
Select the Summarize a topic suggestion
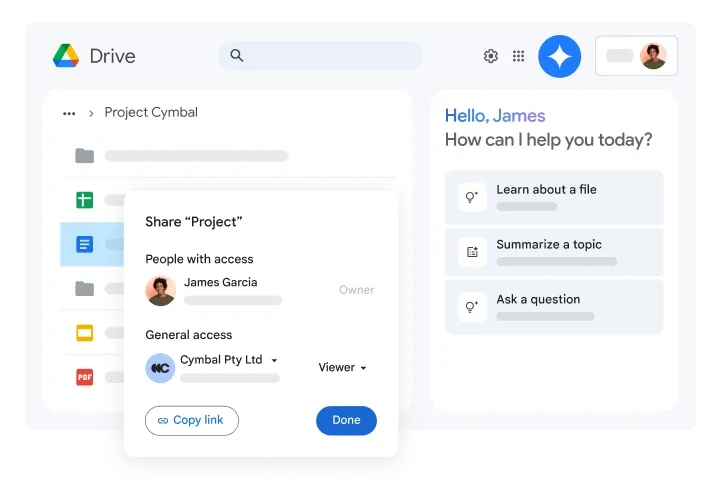[x=554, y=252]
